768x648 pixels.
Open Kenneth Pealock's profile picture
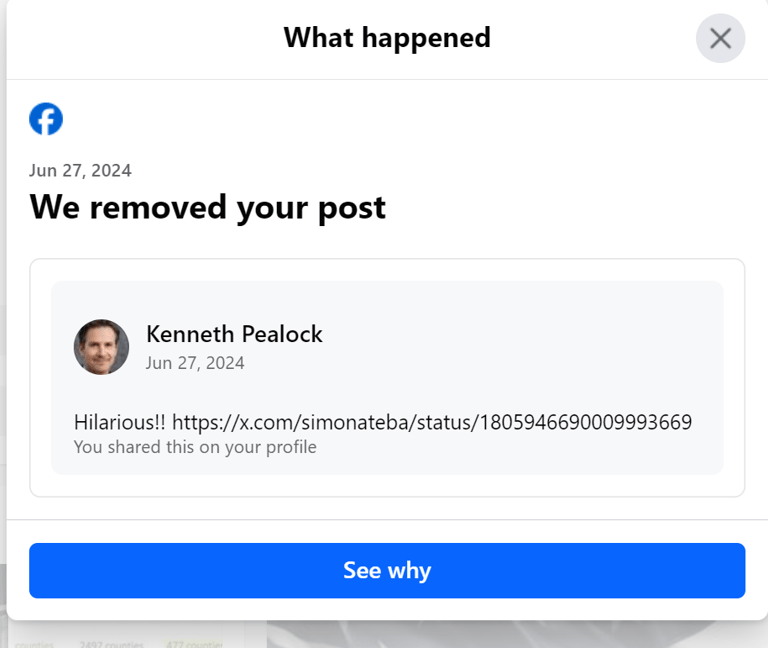click(x=101, y=347)
